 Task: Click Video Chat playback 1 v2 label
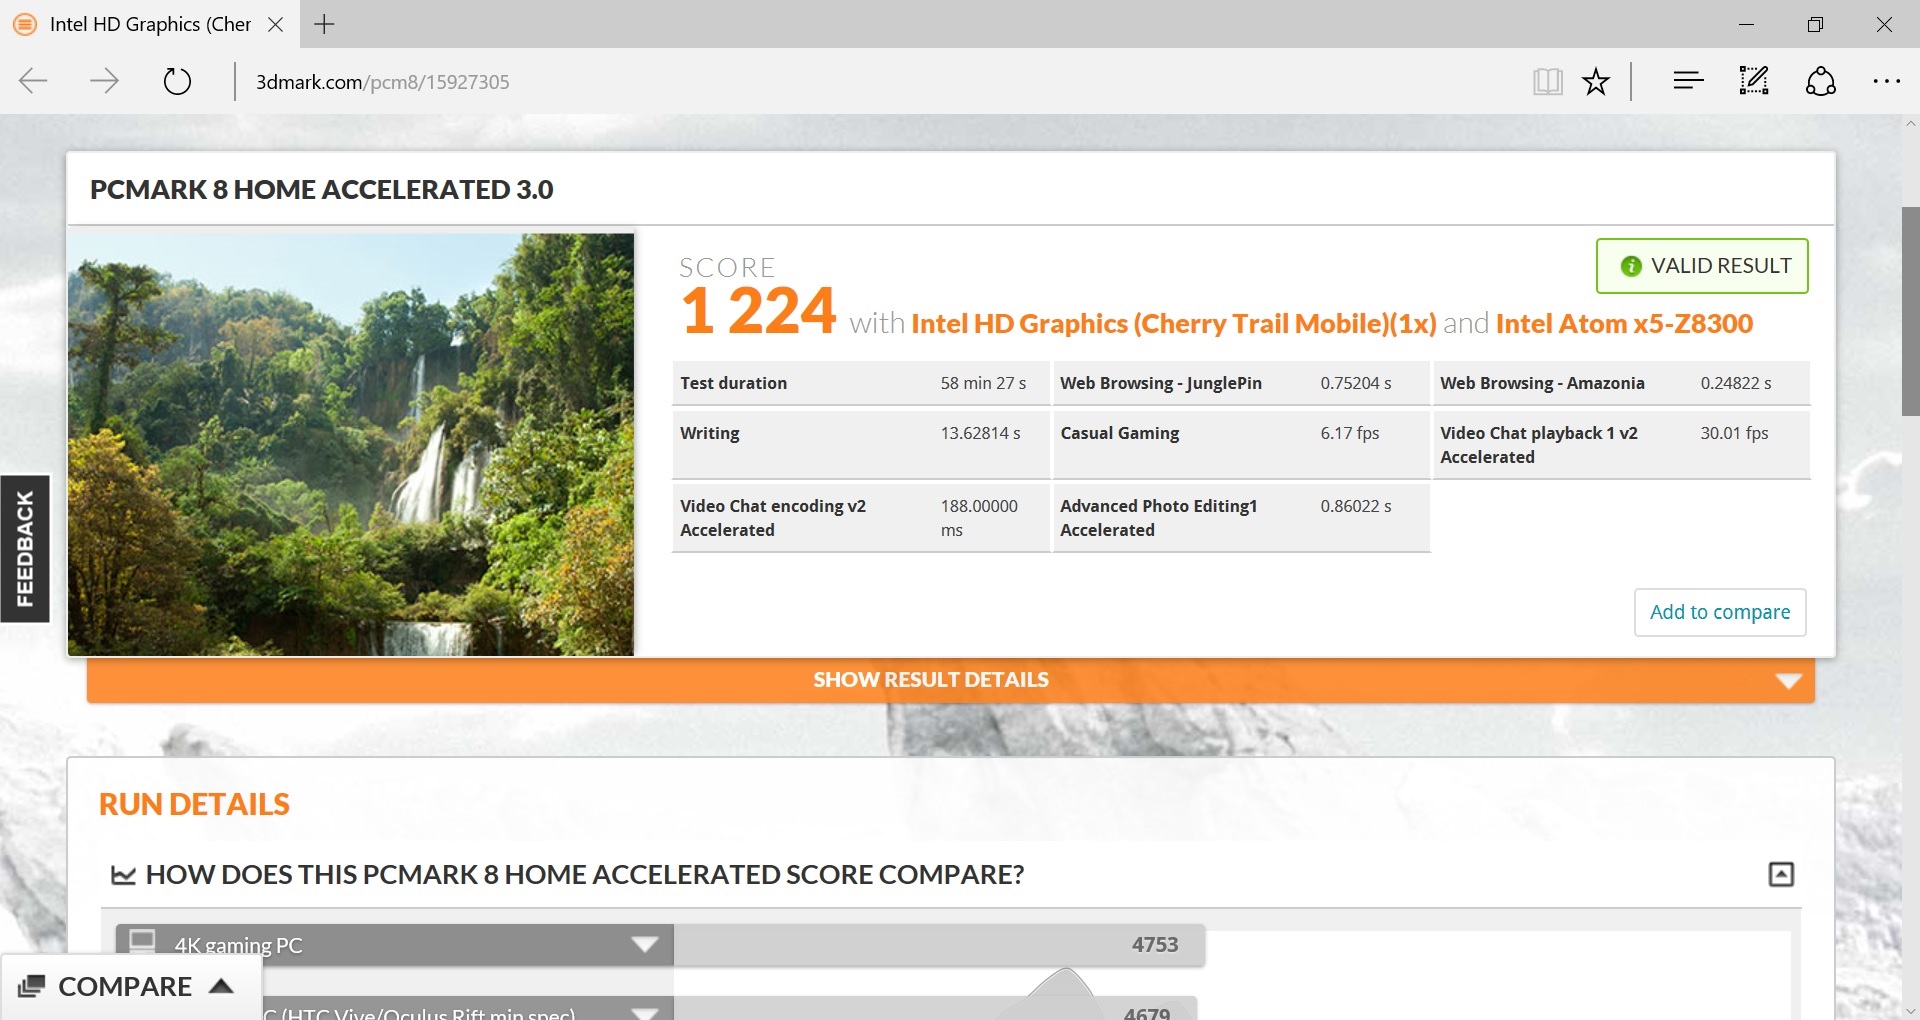coord(1539,445)
